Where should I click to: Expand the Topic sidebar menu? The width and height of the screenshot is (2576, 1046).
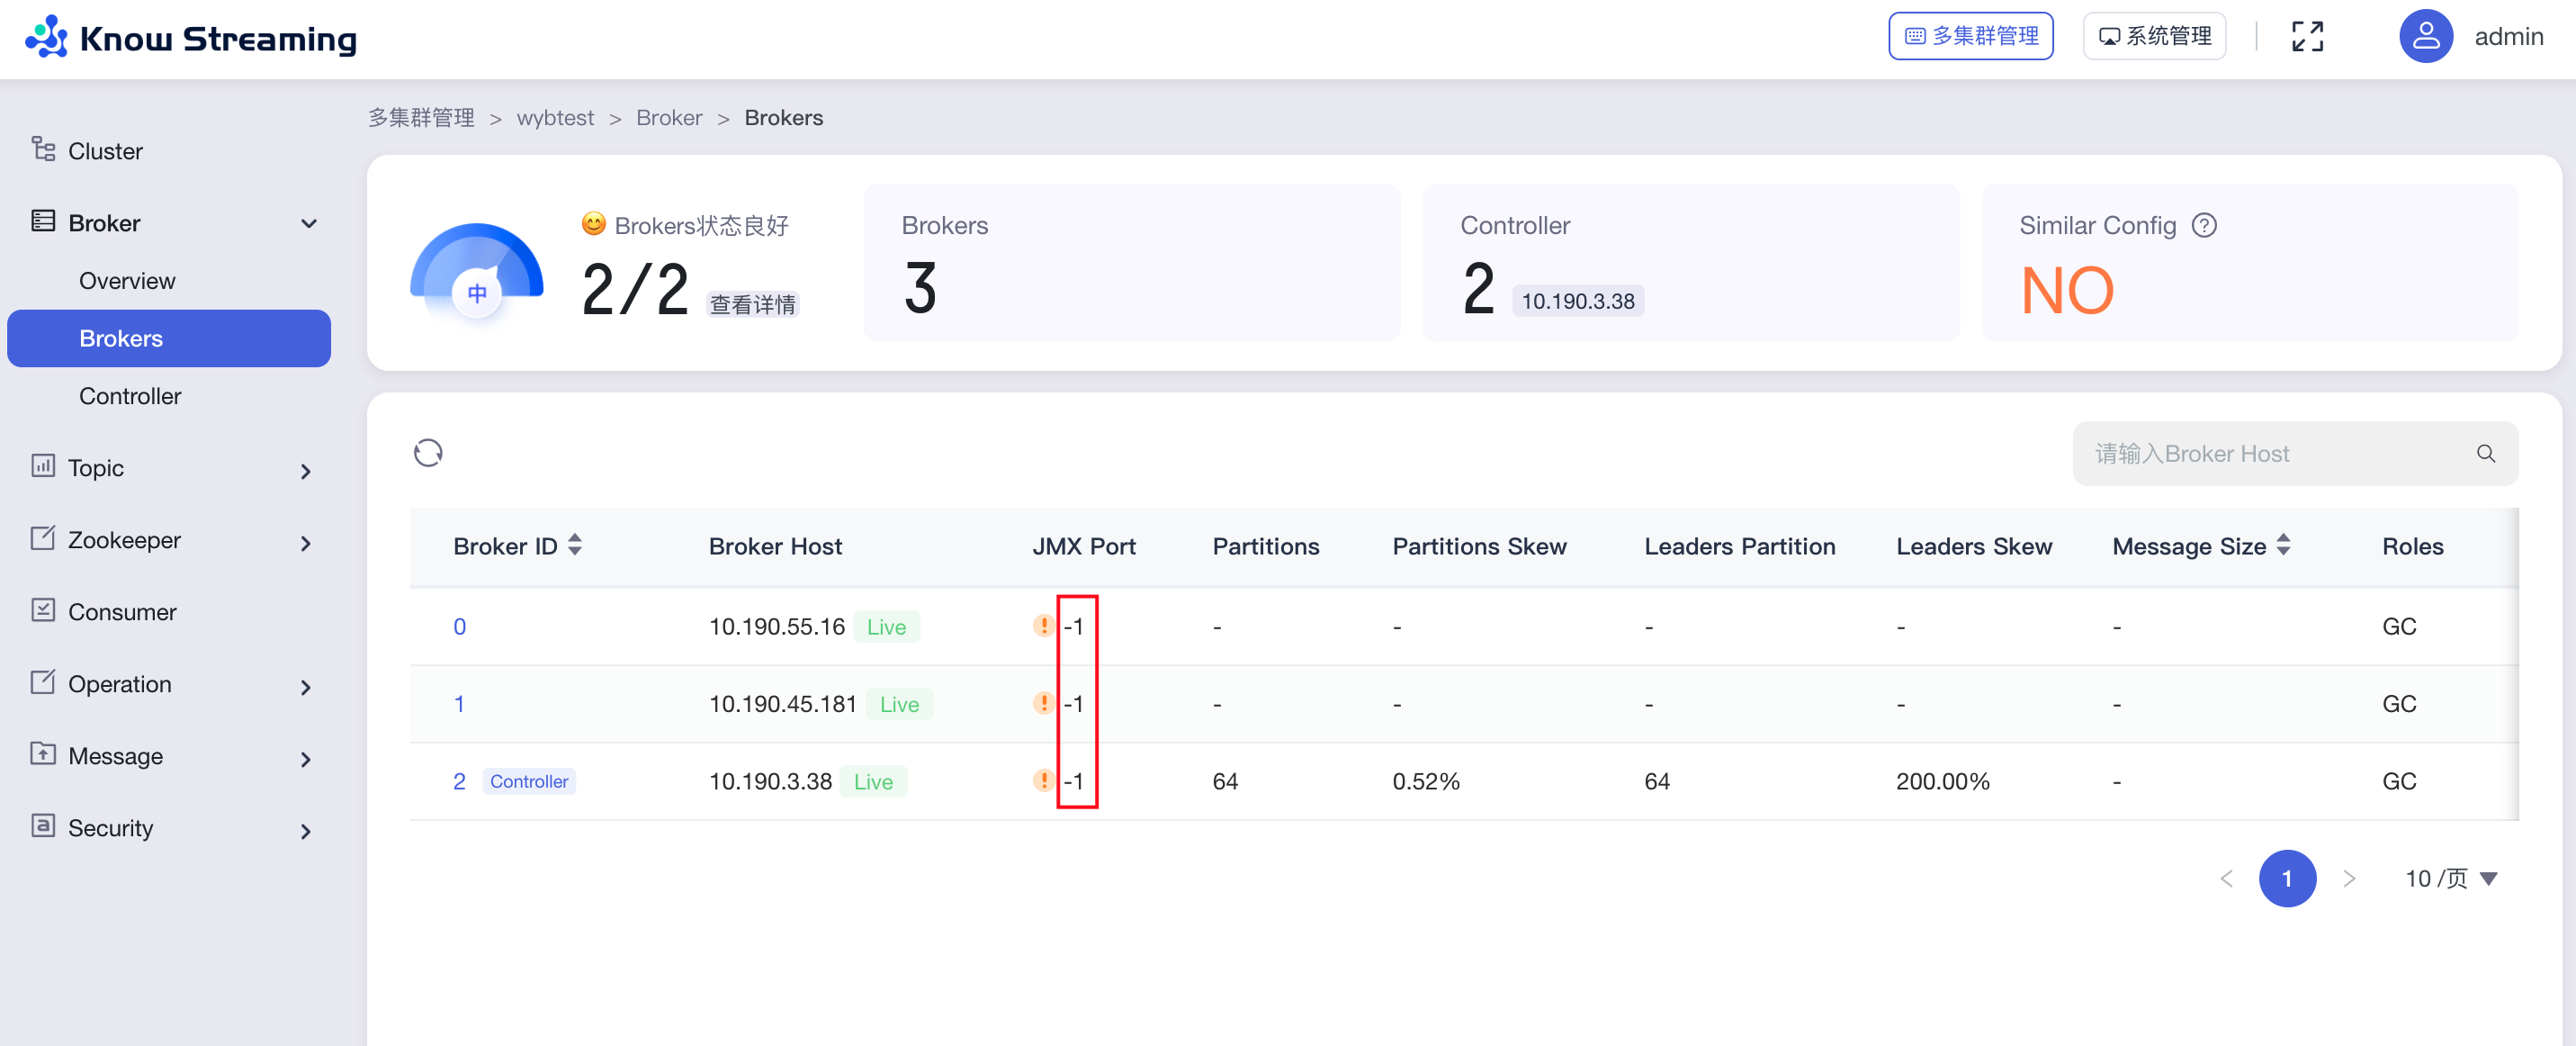coord(305,471)
